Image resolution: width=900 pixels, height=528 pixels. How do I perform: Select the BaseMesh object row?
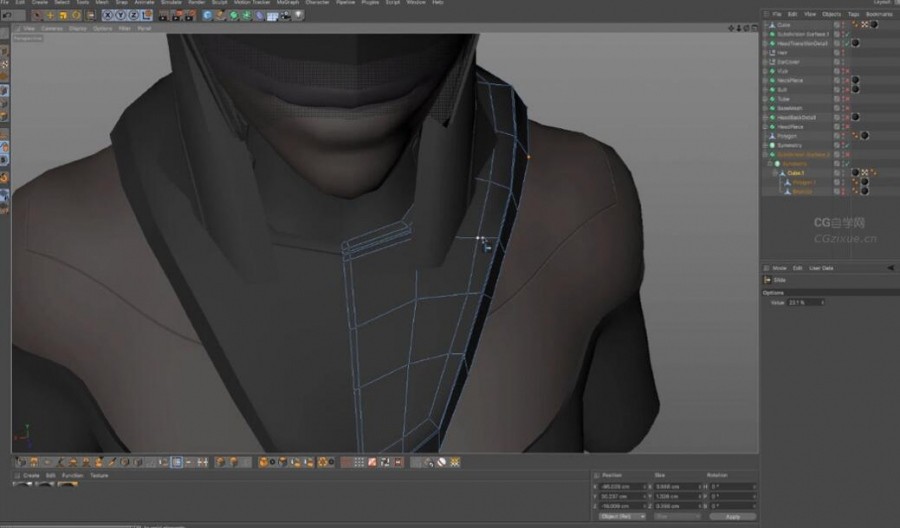click(790, 108)
